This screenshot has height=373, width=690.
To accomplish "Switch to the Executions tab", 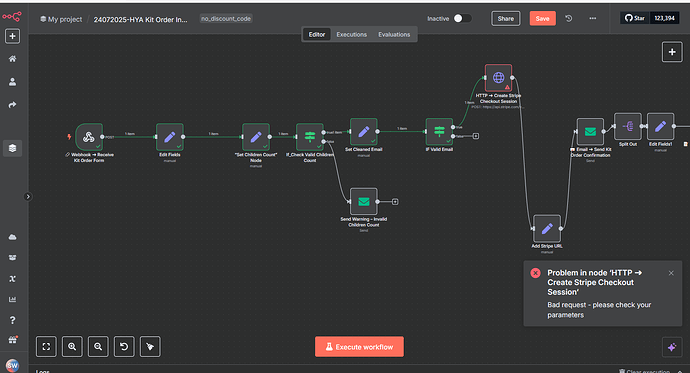I will coord(351,34).
